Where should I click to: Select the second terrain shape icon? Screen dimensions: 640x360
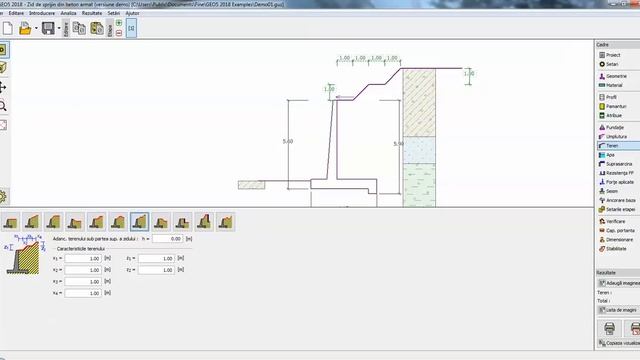point(32,222)
